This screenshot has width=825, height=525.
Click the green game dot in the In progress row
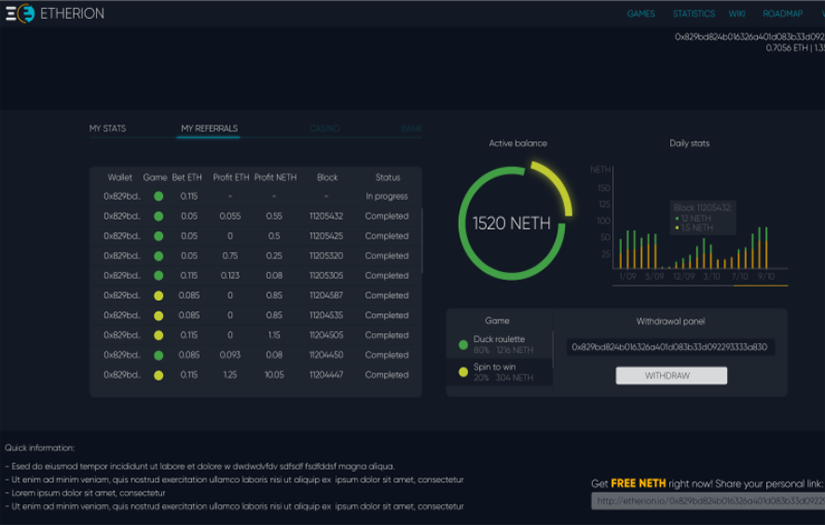point(158,196)
